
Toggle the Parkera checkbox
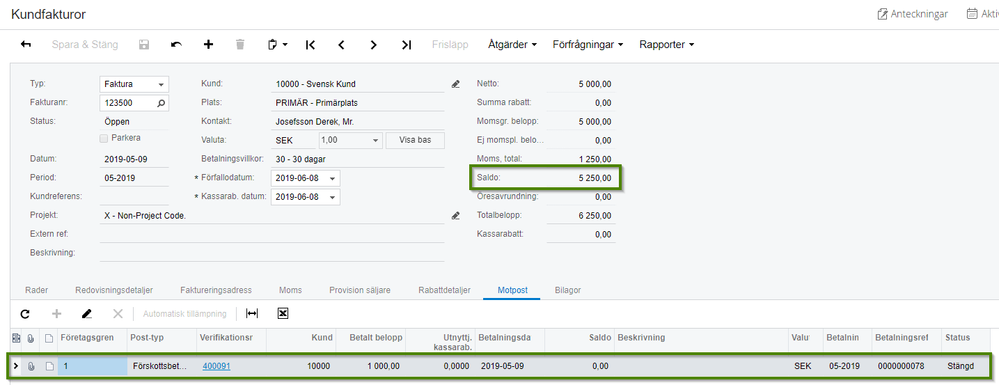[x=104, y=138]
